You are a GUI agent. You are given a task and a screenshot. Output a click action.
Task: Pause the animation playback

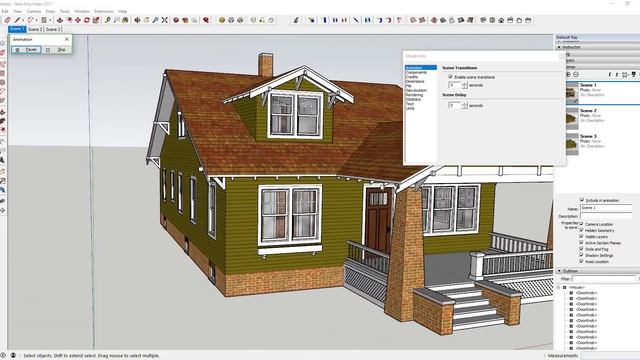(27, 50)
